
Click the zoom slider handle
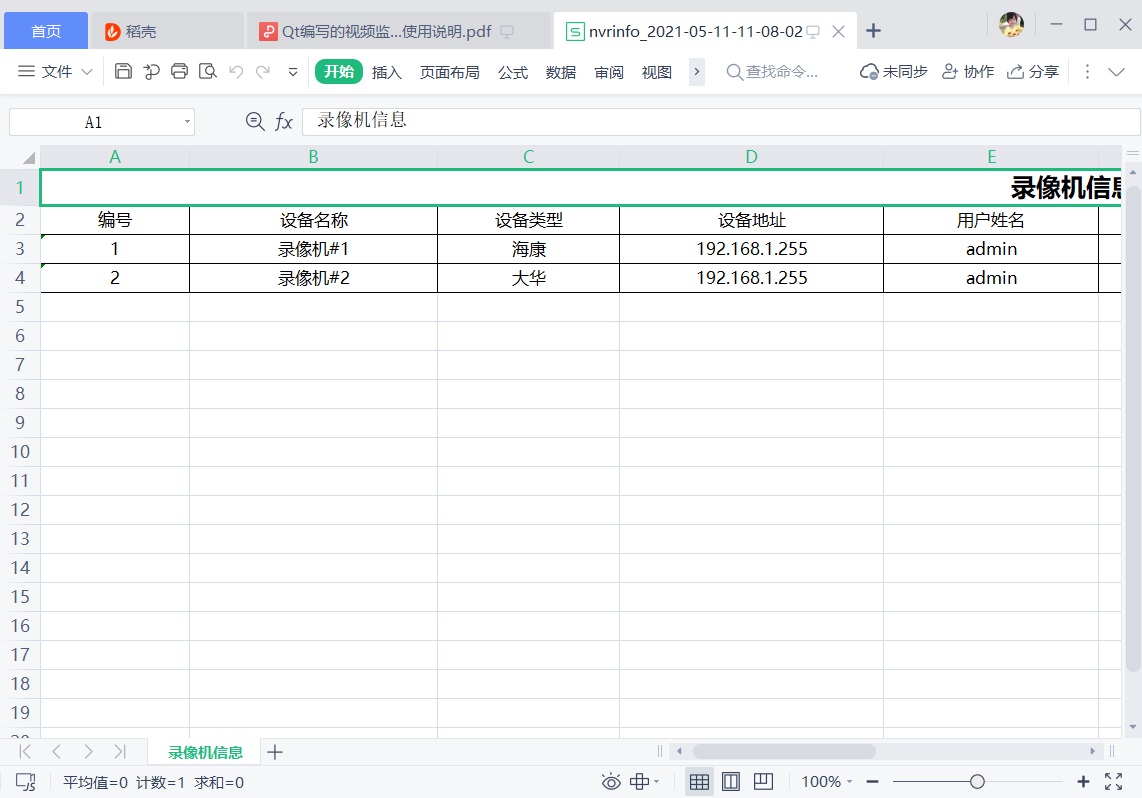coord(977,781)
